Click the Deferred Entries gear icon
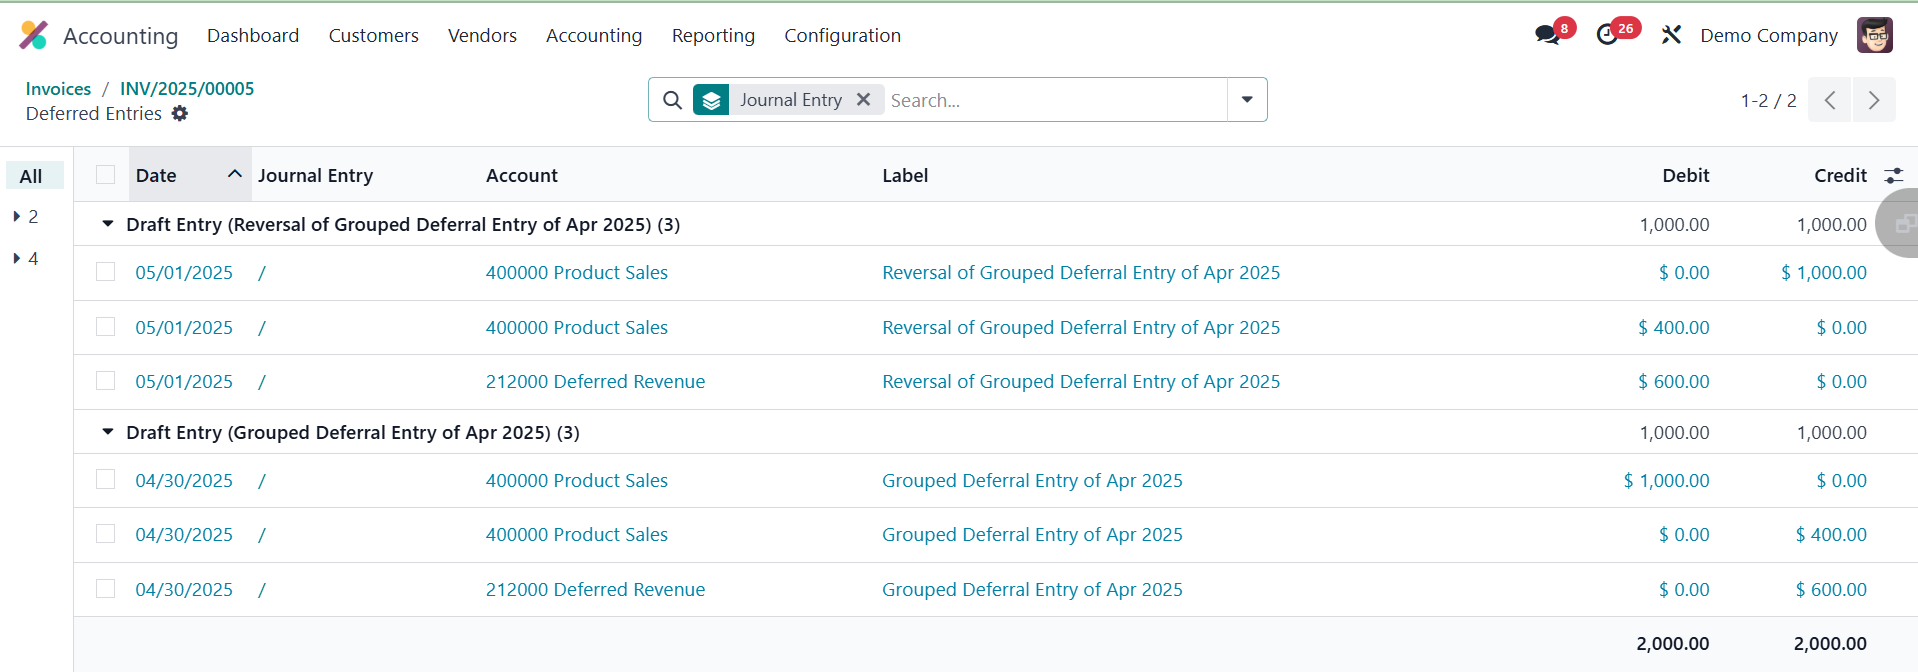Screen dimensions: 1918x672 click(180, 114)
